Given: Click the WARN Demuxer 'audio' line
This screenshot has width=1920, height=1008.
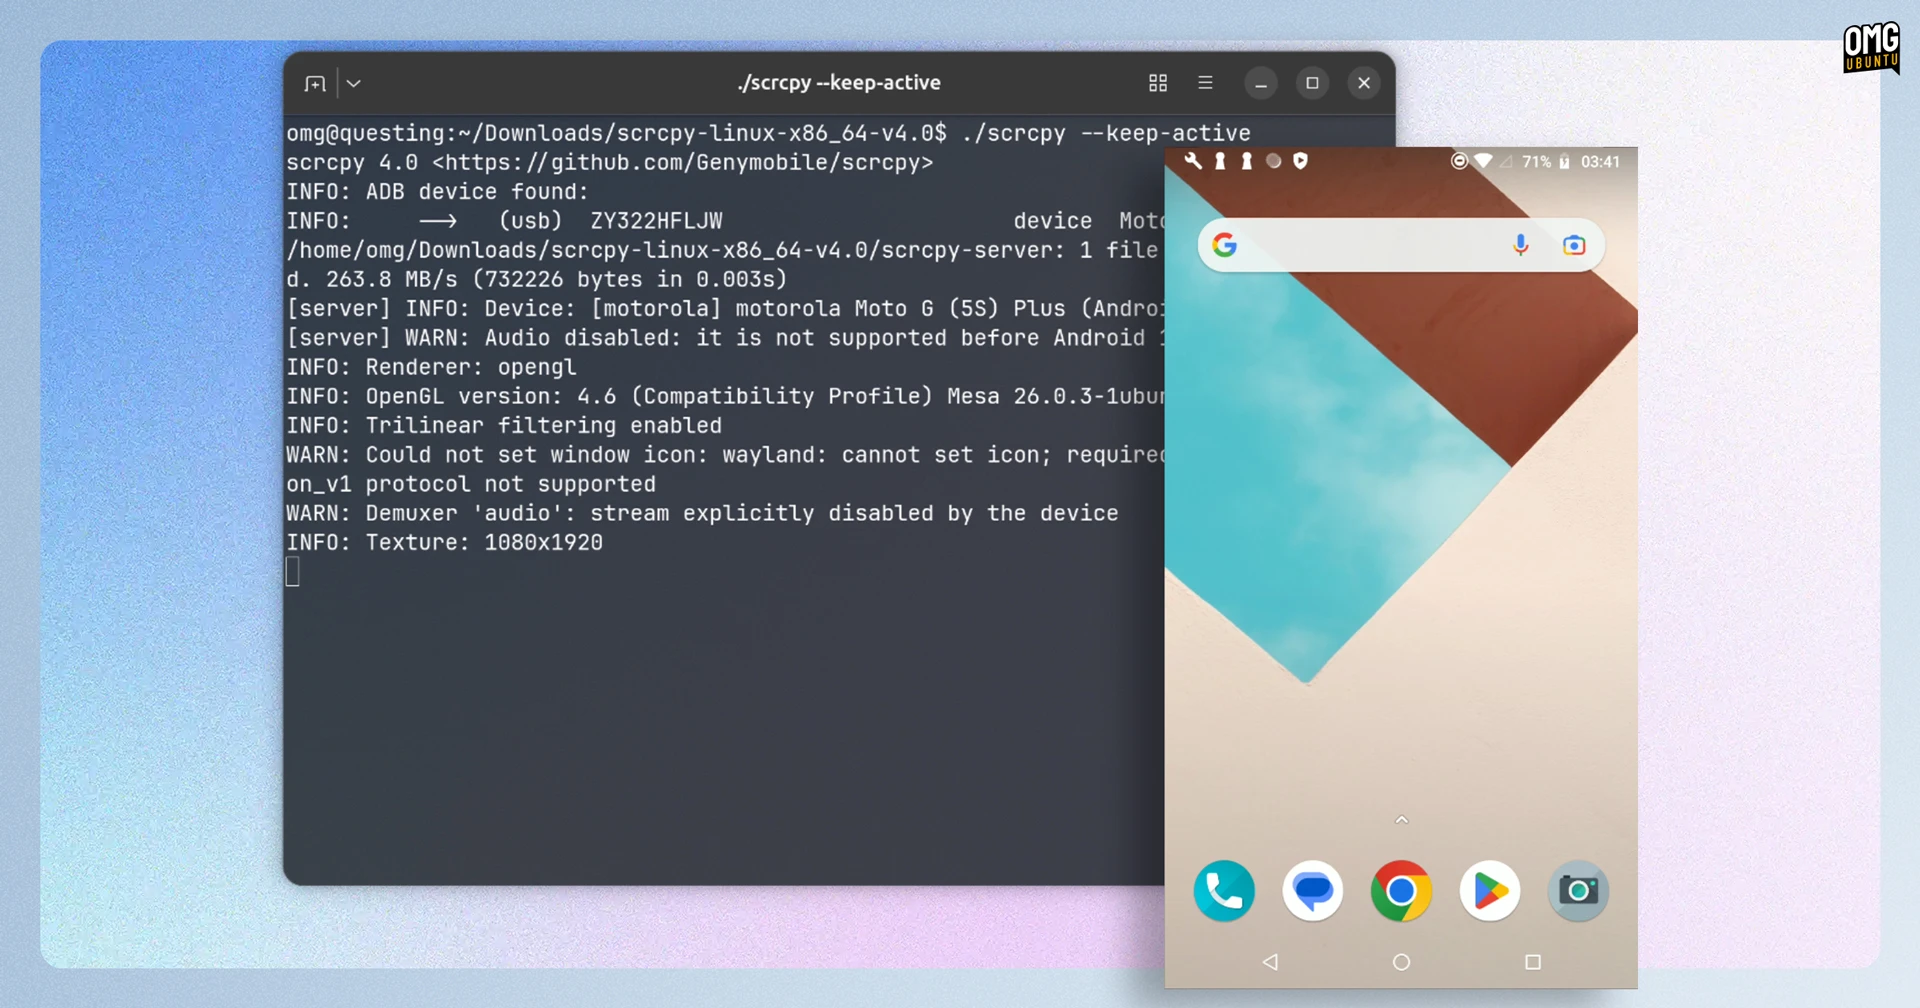Looking at the screenshot, I should tap(702, 514).
